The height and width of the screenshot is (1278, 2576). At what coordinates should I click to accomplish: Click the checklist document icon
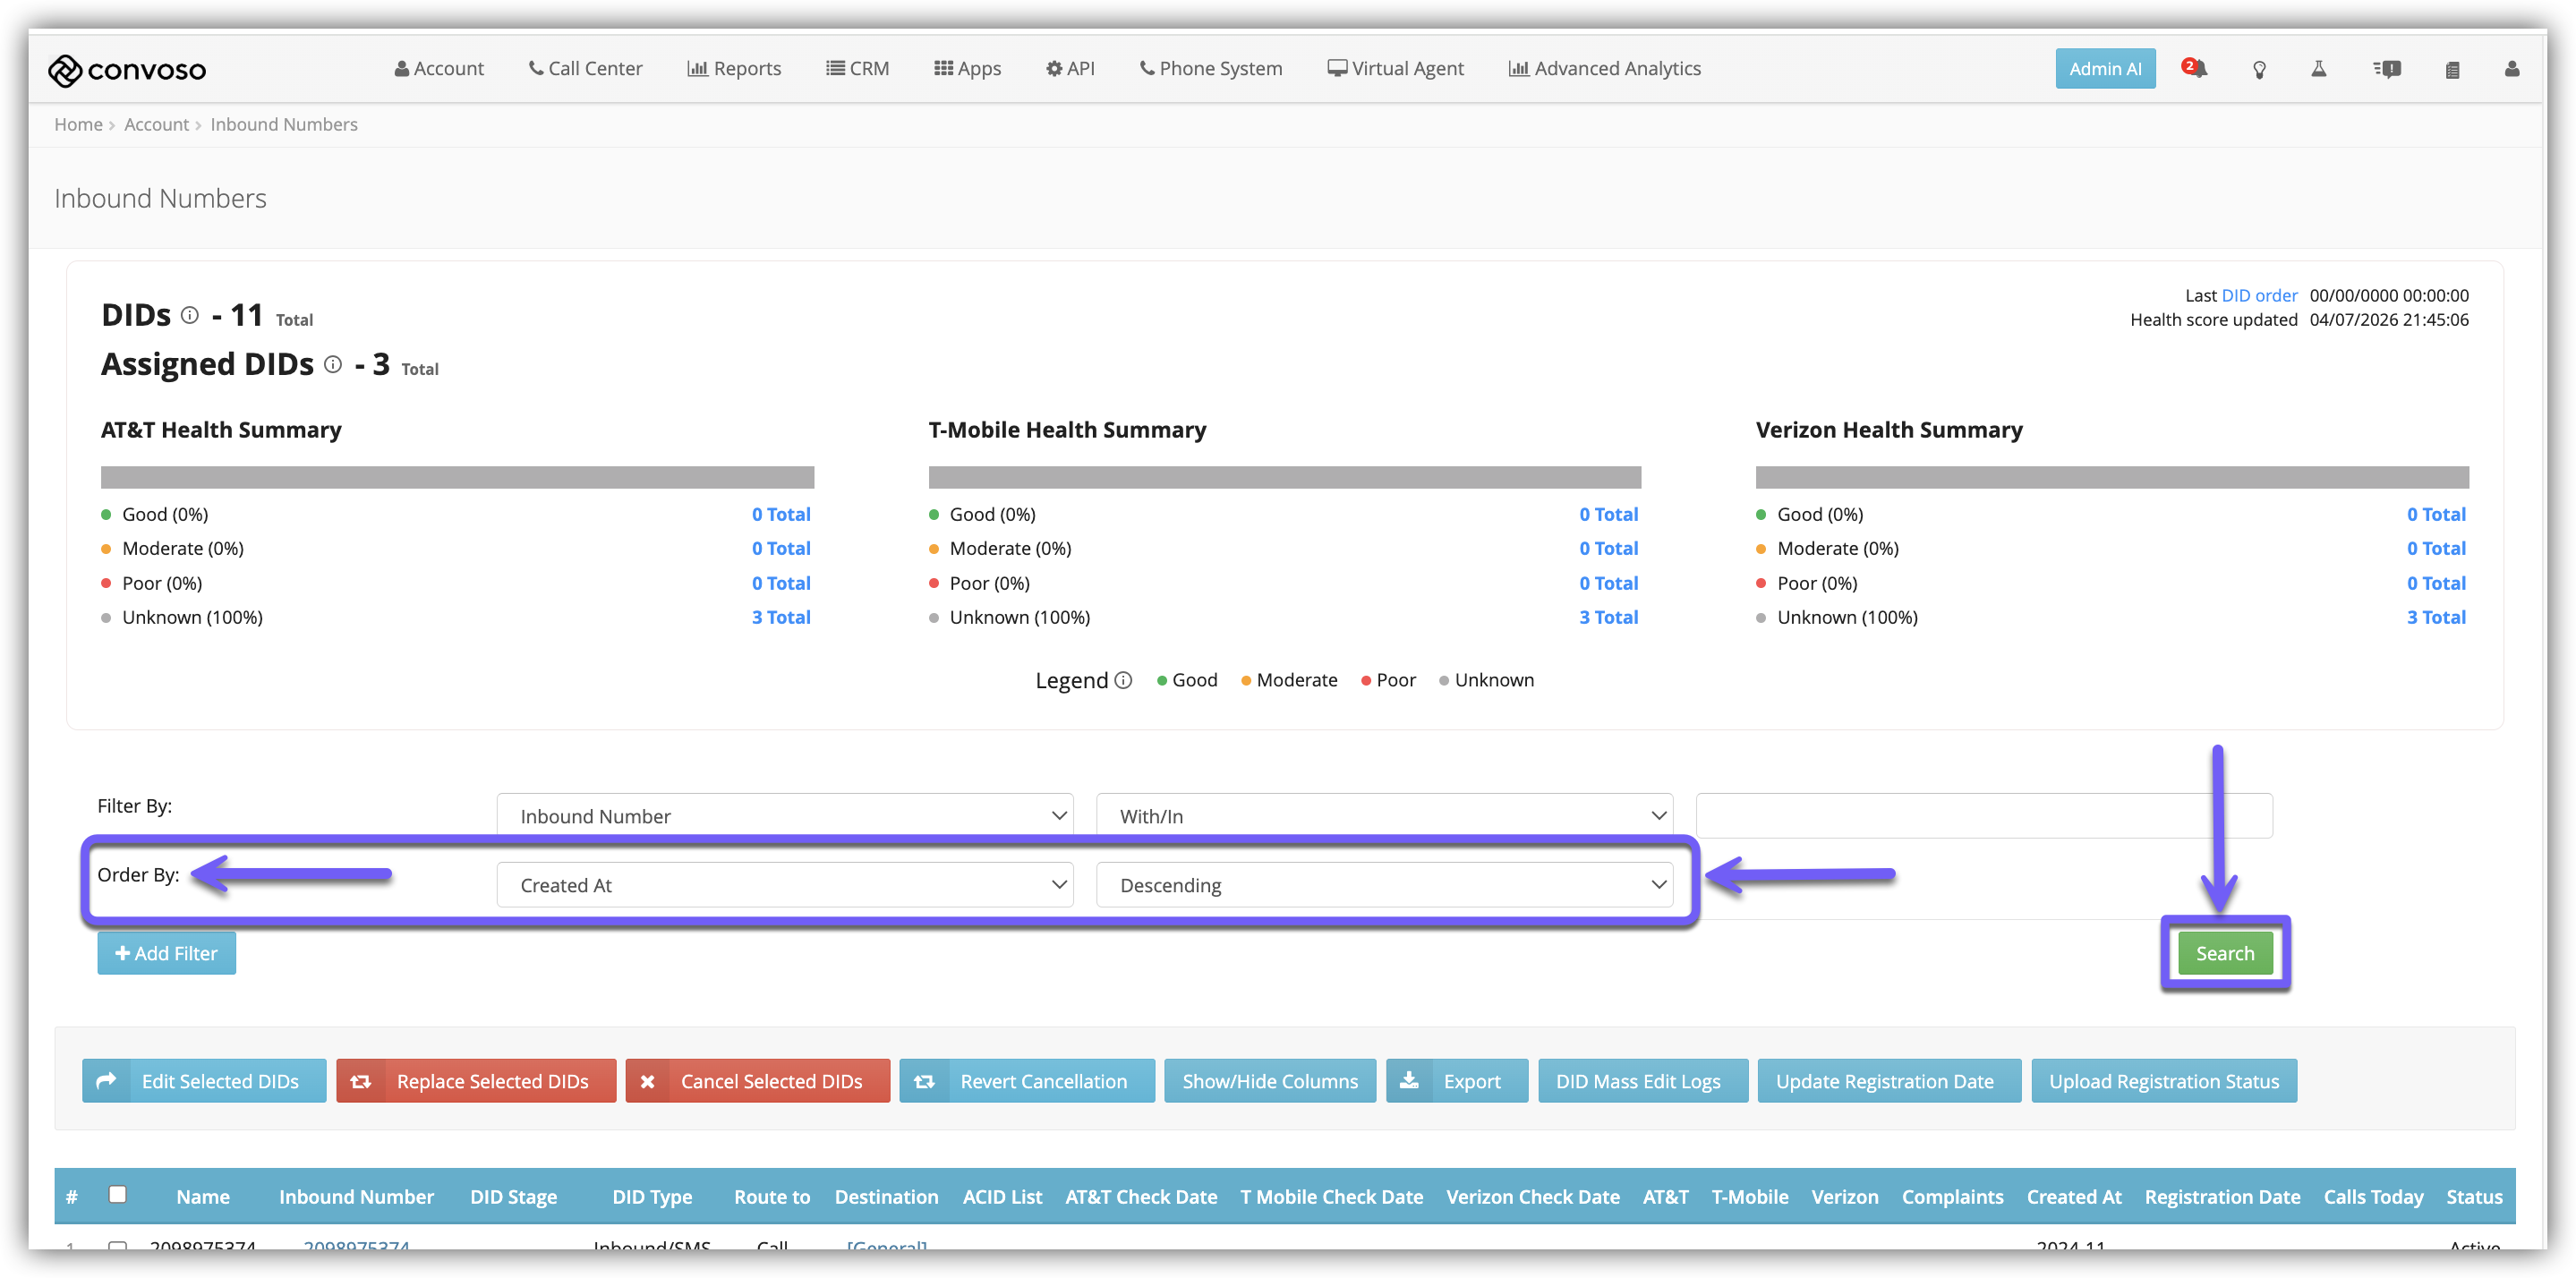click(x=2452, y=69)
